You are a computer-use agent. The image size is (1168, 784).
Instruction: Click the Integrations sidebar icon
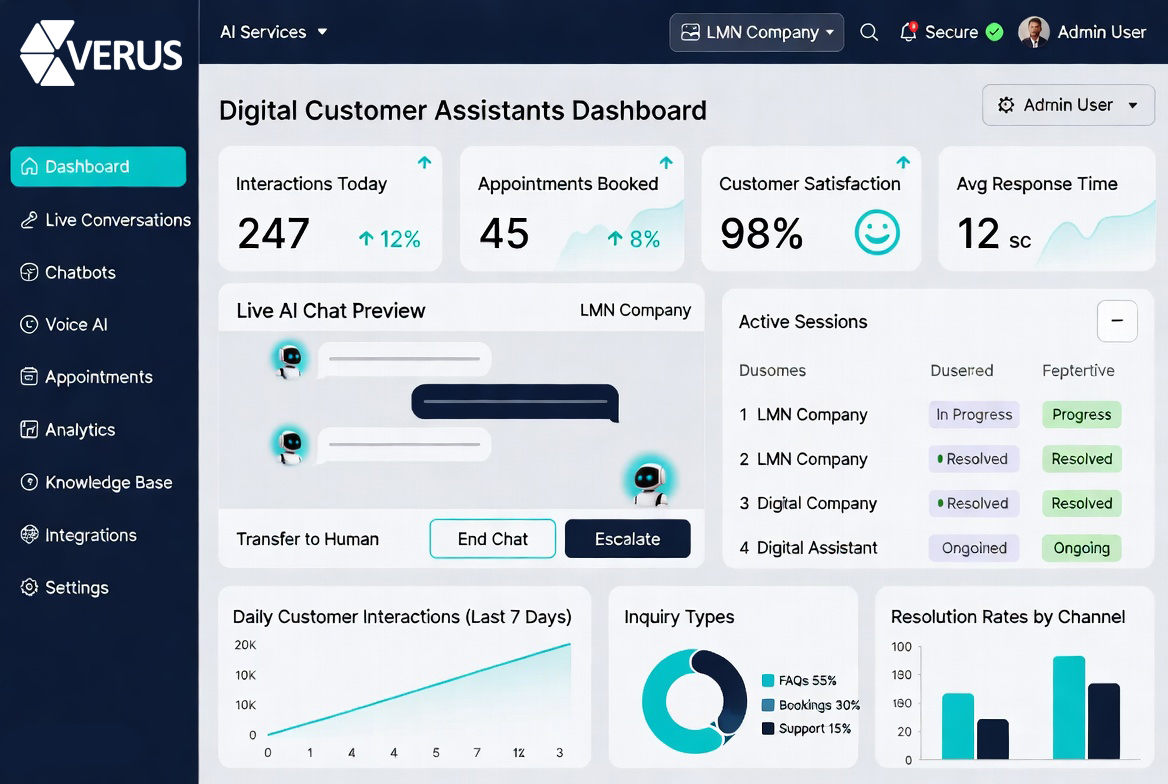(29, 534)
